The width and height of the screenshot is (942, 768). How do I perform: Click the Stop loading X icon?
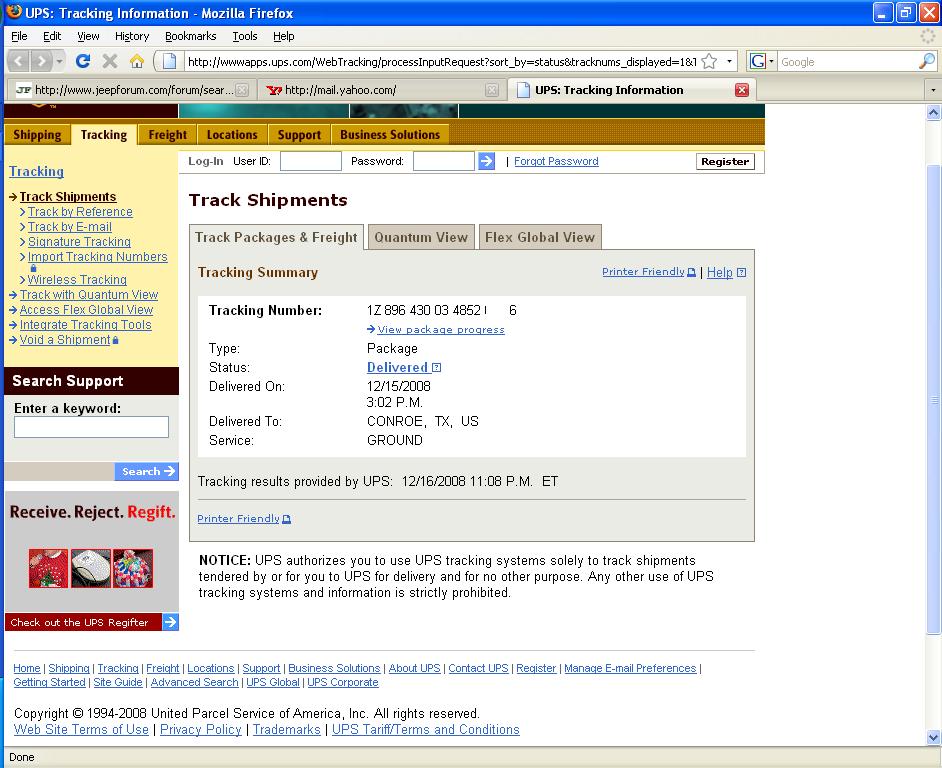click(110, 61)
